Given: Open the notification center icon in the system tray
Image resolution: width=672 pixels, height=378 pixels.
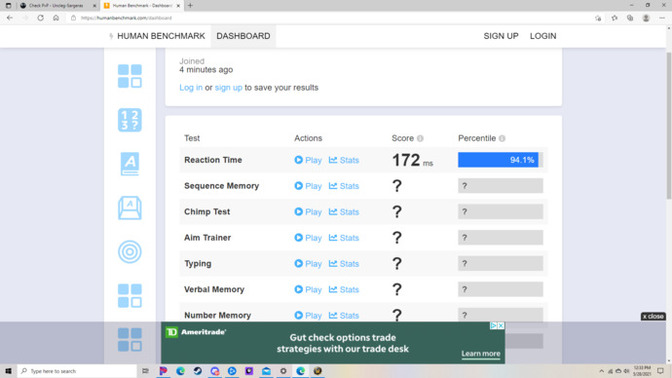Looking at the screenshot, I should (661, 371).
